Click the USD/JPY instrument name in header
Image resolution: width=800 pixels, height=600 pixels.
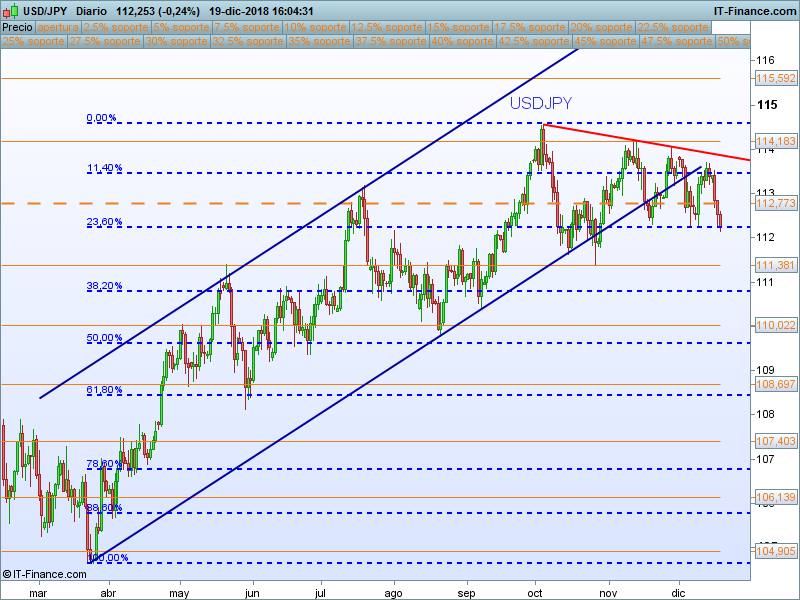coord(45,11)
